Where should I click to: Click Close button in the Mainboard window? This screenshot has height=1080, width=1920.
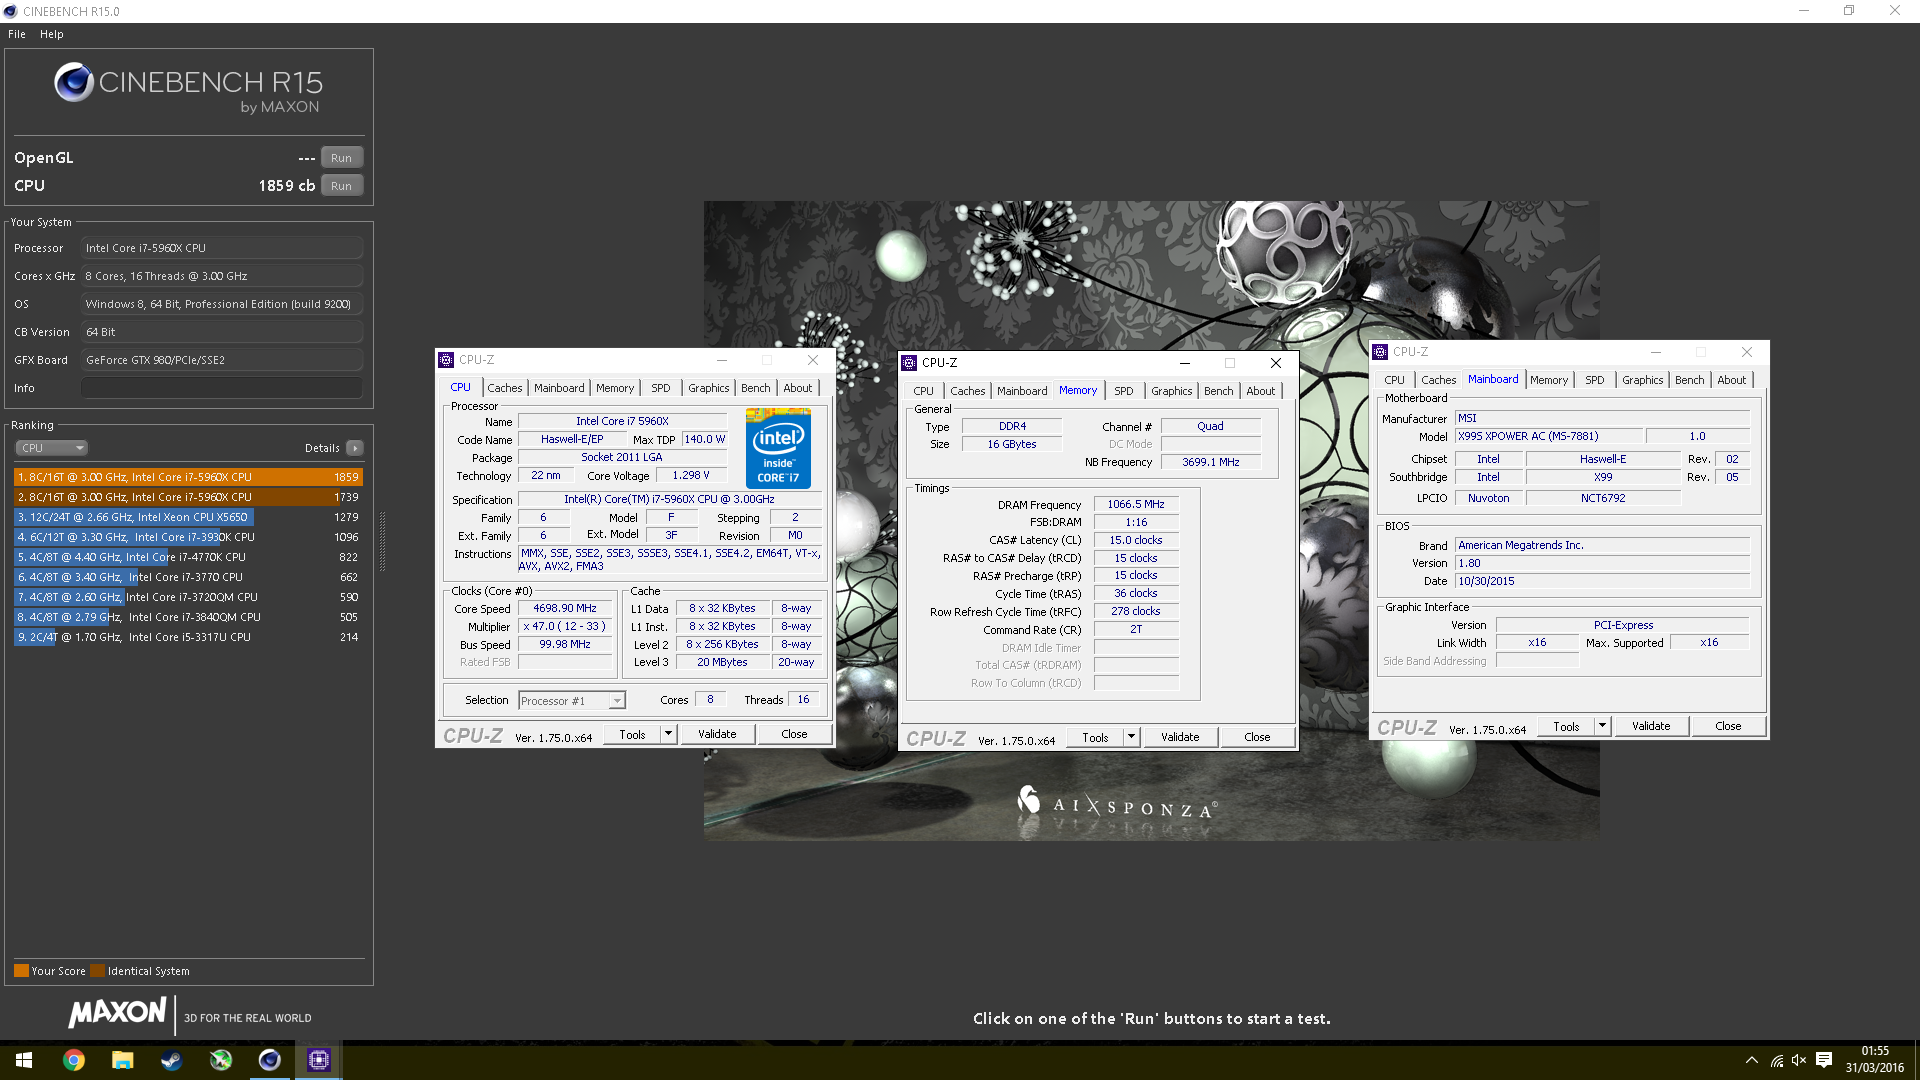[x=1728, y=726]
